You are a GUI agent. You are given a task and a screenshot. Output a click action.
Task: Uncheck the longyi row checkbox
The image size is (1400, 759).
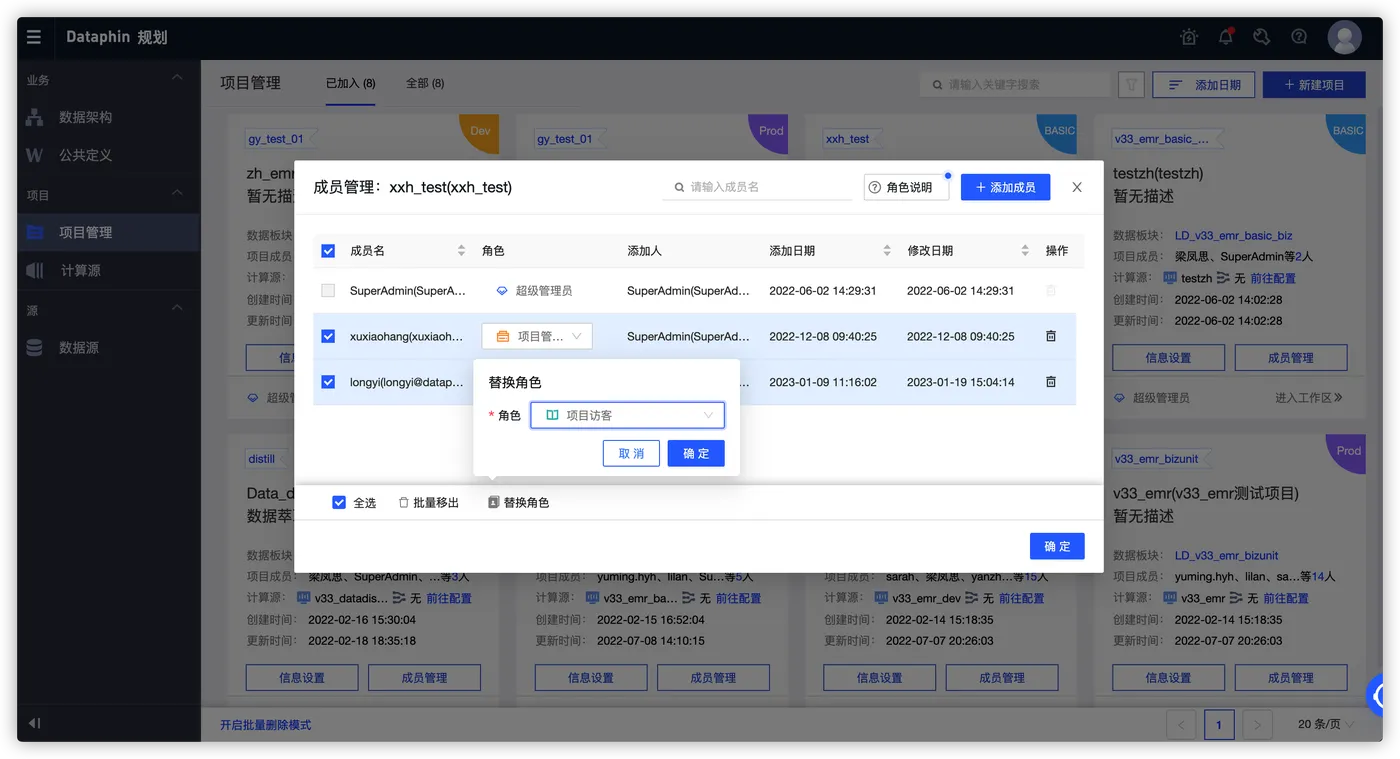328,382
